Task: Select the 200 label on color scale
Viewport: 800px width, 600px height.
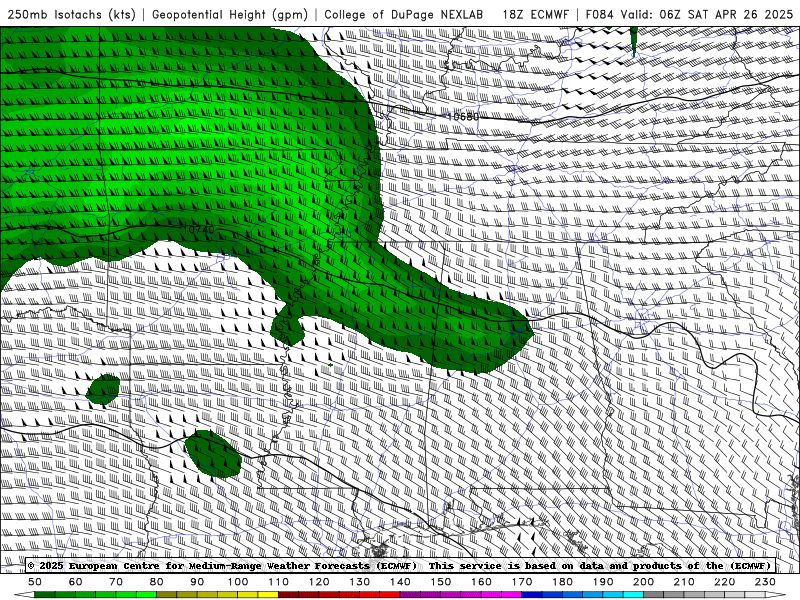Action: [x=643, y=582]
